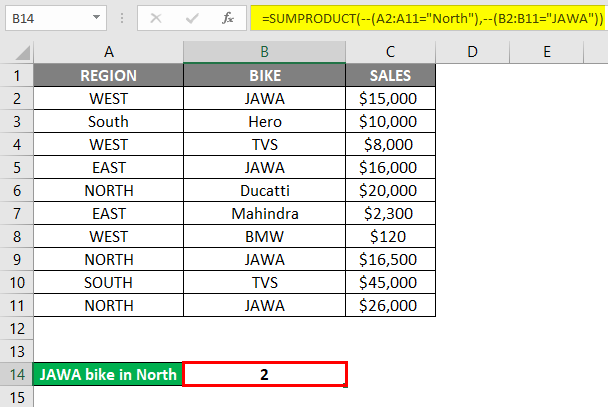Viewport: 608px width, 407px height.
Task: Select column A header
Action: point(109,52)
